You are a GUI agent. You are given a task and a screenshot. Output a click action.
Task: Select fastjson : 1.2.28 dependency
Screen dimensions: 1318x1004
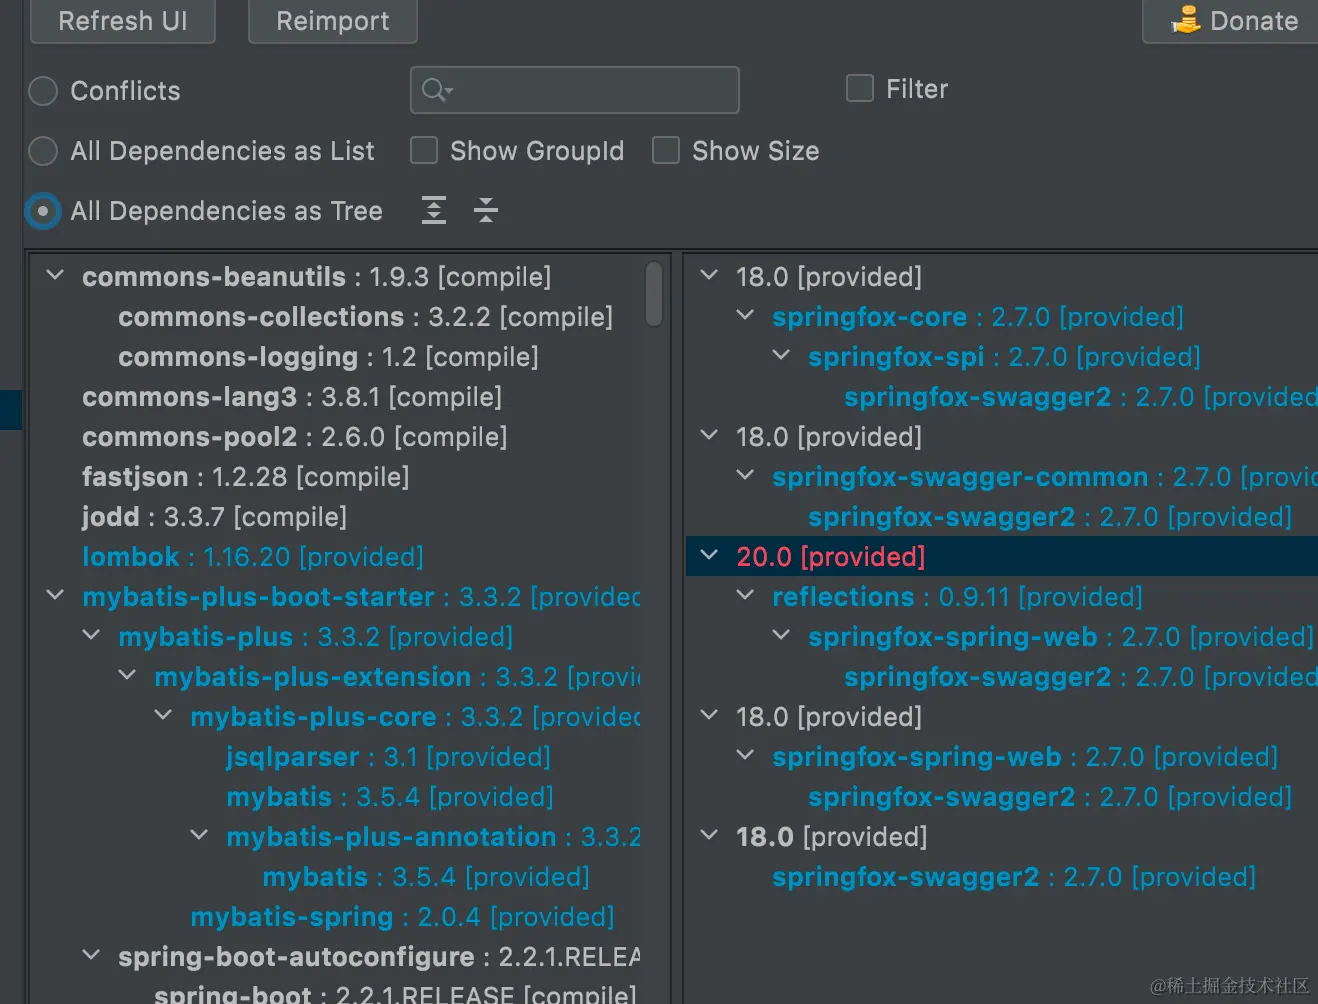245,477
